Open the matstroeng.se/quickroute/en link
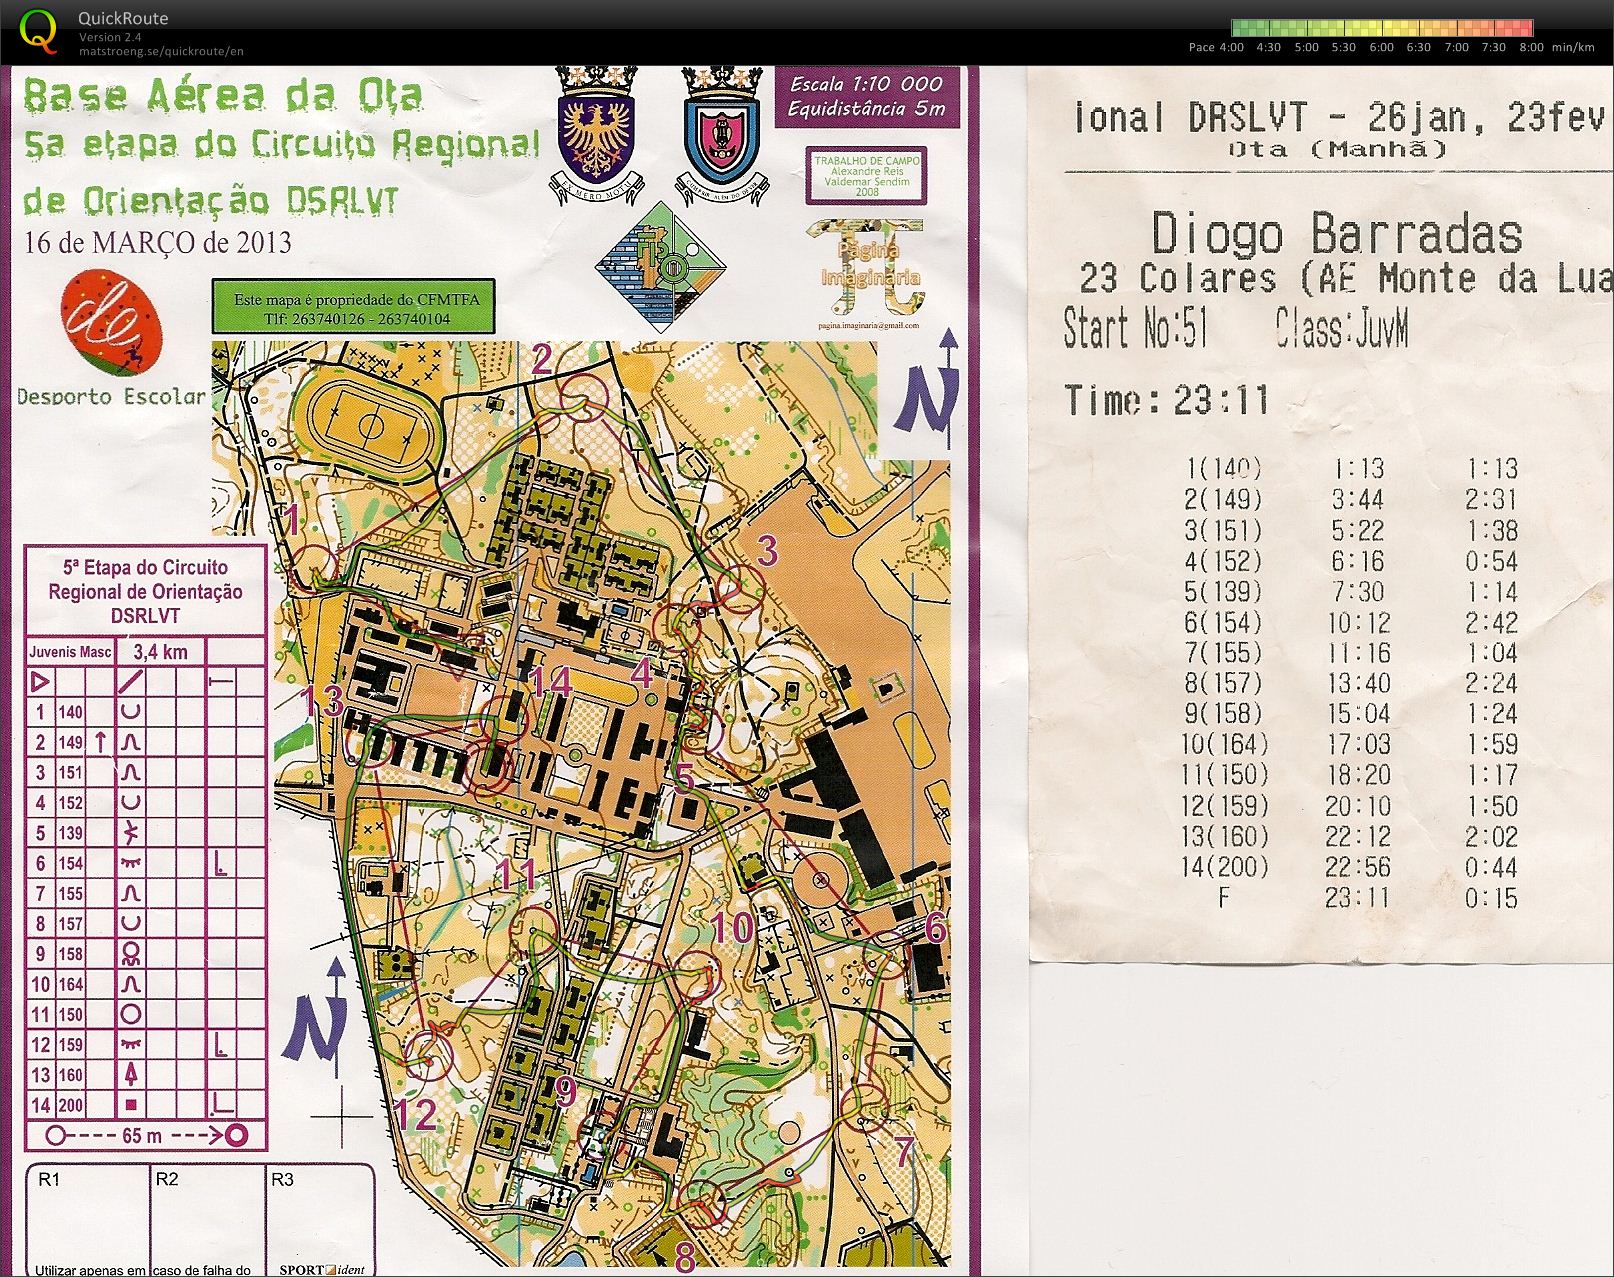Viewport: 1614px width, 1277px height. pos(161,51)
